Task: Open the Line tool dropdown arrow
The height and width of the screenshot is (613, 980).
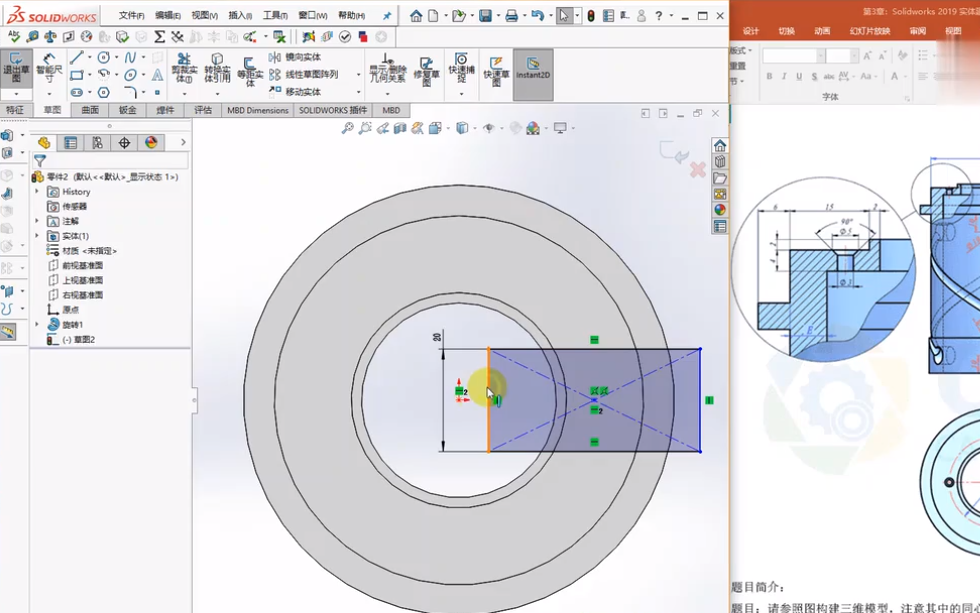Action: pos(89,57)
